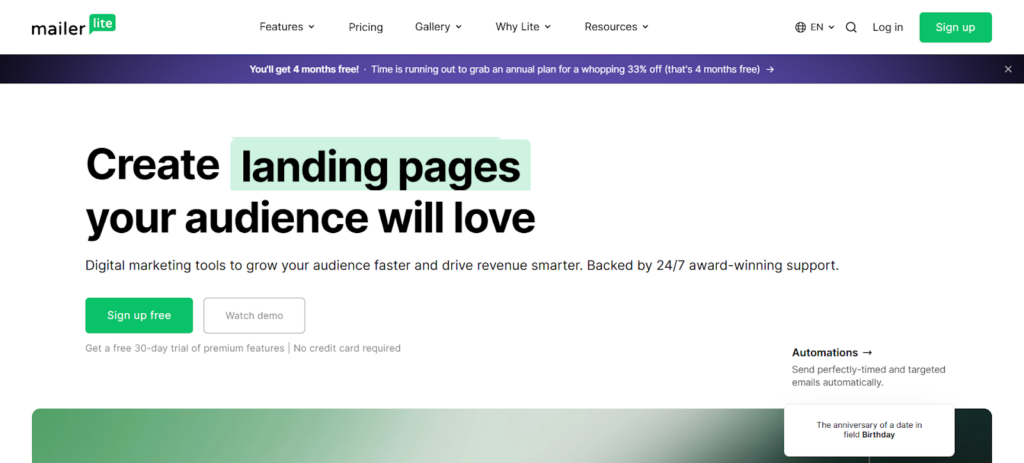This screenshot has width=1024, height=463.
Task: Open search with the magnifier icon
Action: [x=851, y=28]
